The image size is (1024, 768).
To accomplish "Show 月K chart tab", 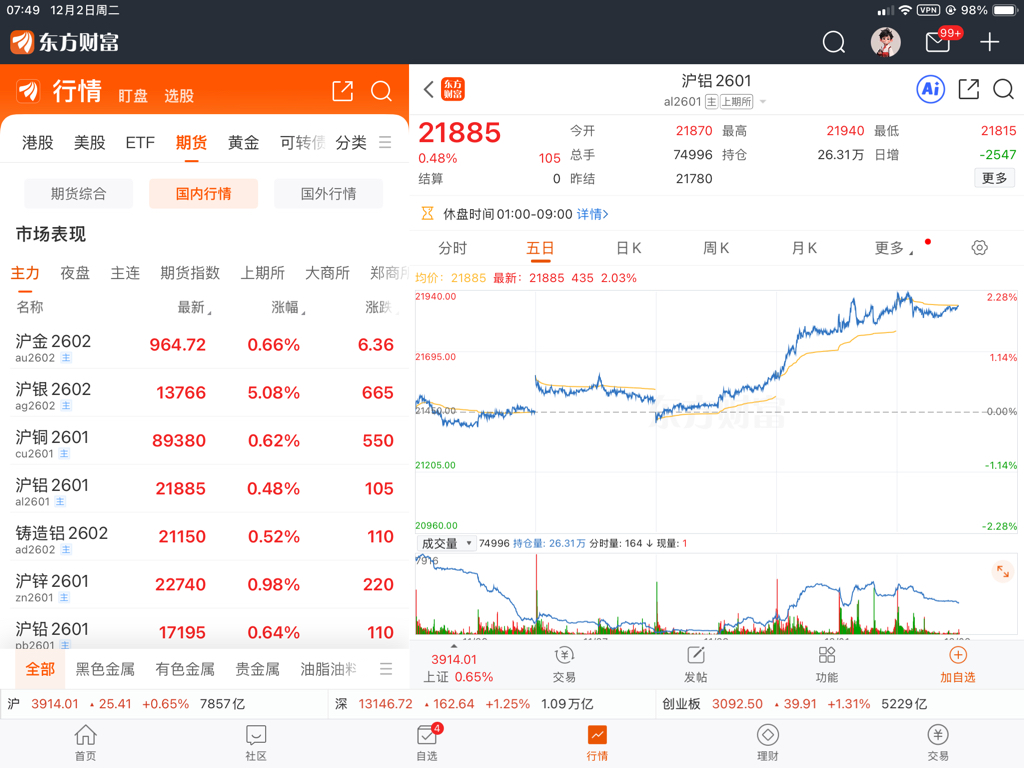I will click(x=804, y=248).
